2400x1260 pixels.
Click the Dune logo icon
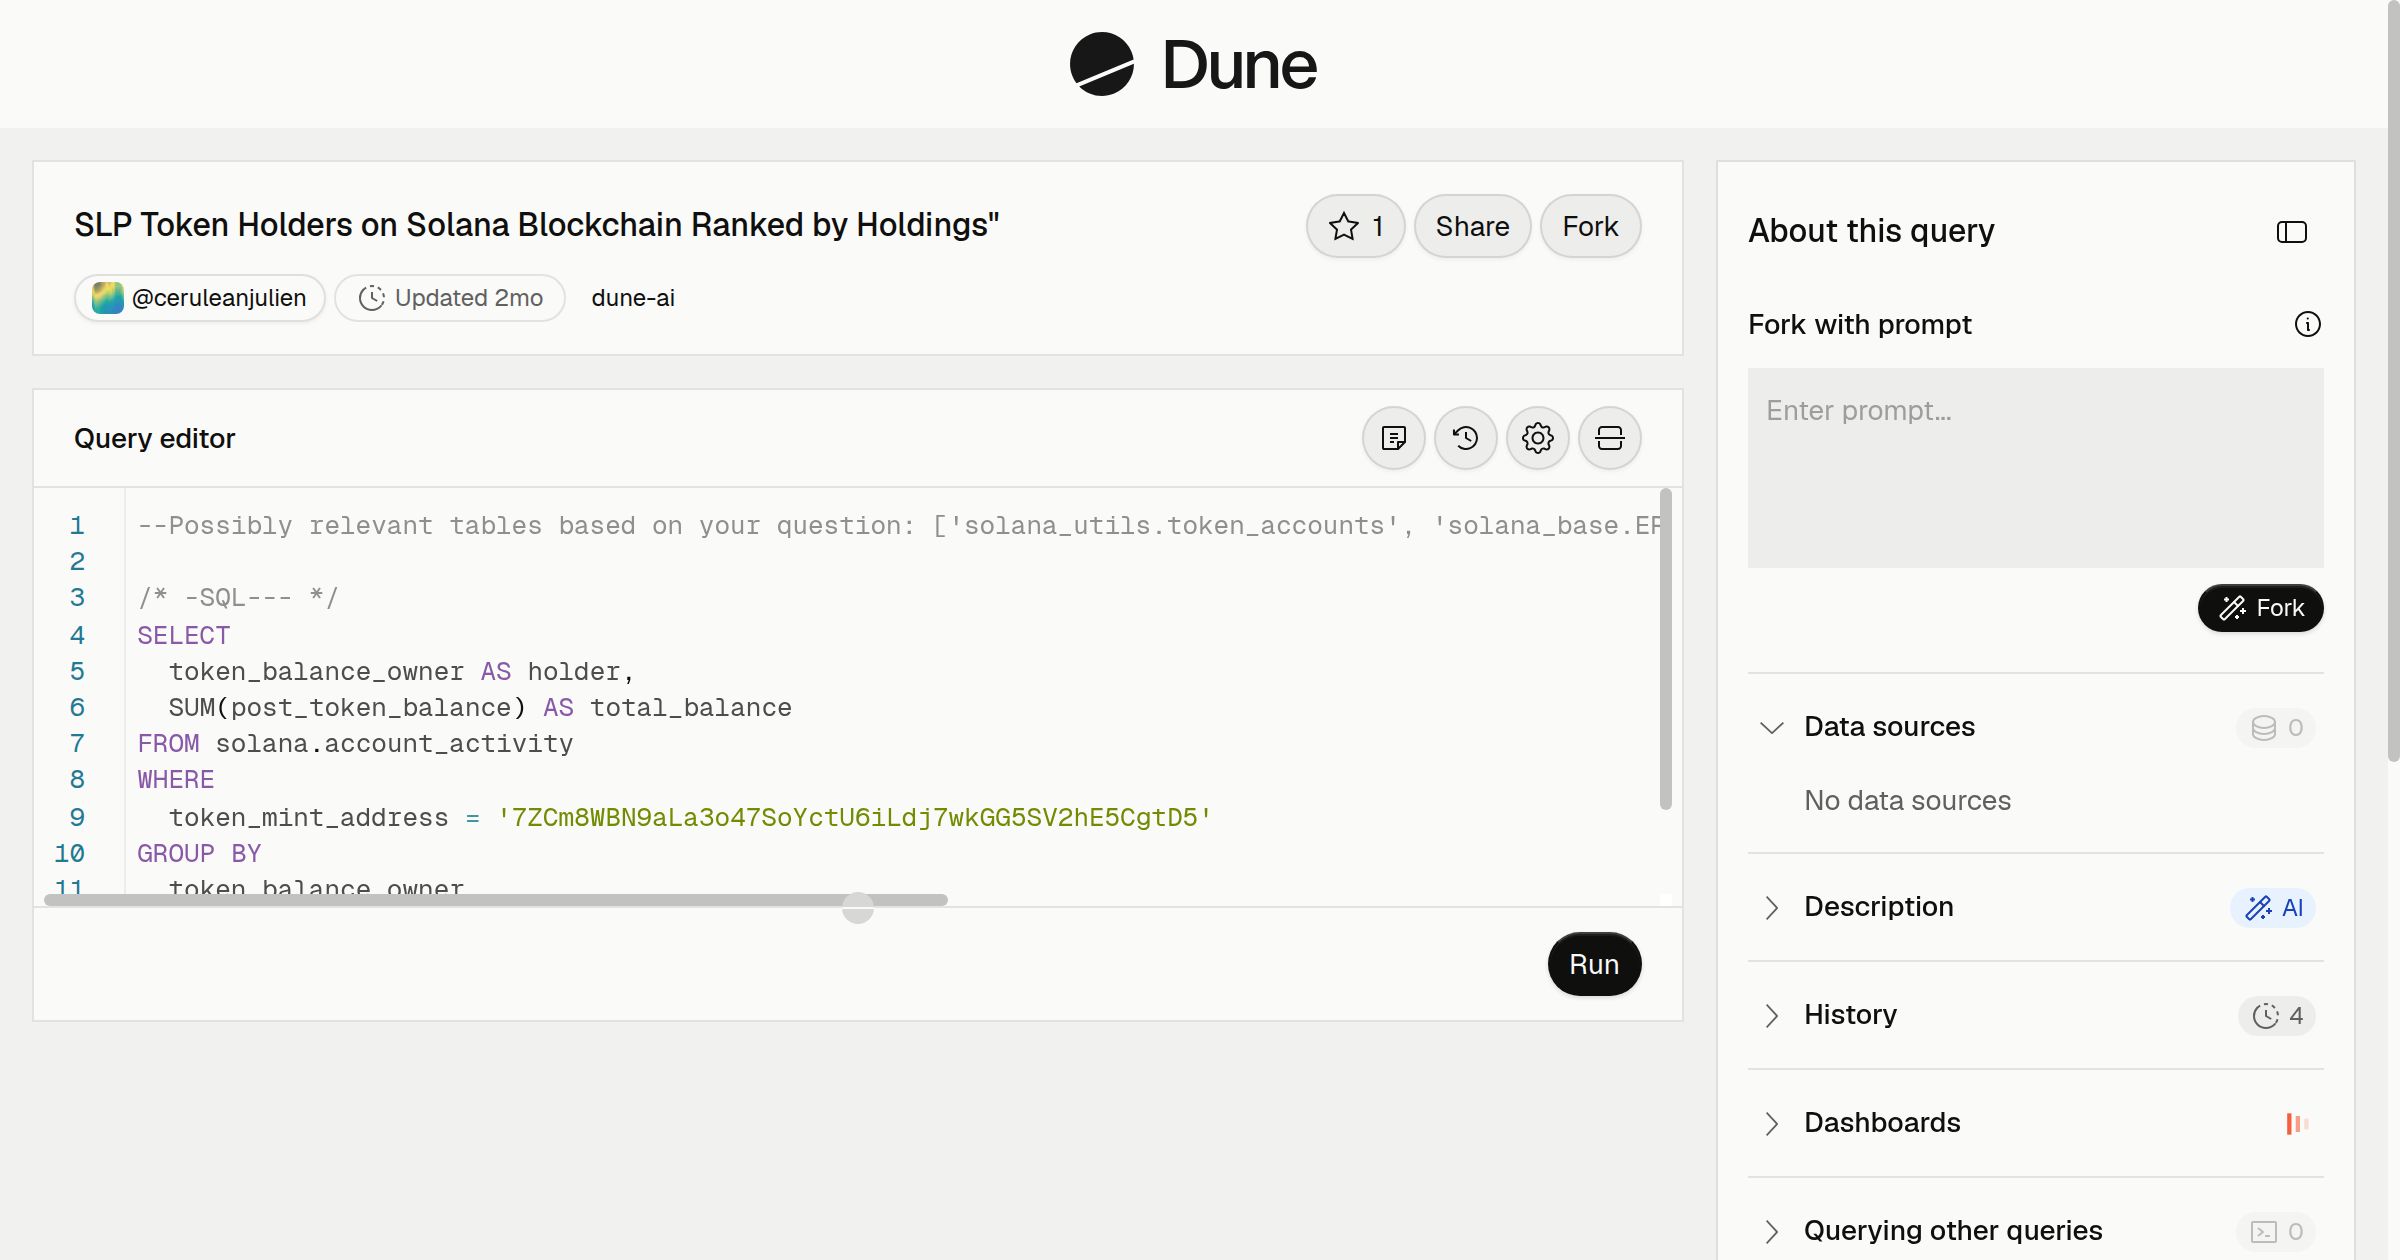click(1101, 64)
